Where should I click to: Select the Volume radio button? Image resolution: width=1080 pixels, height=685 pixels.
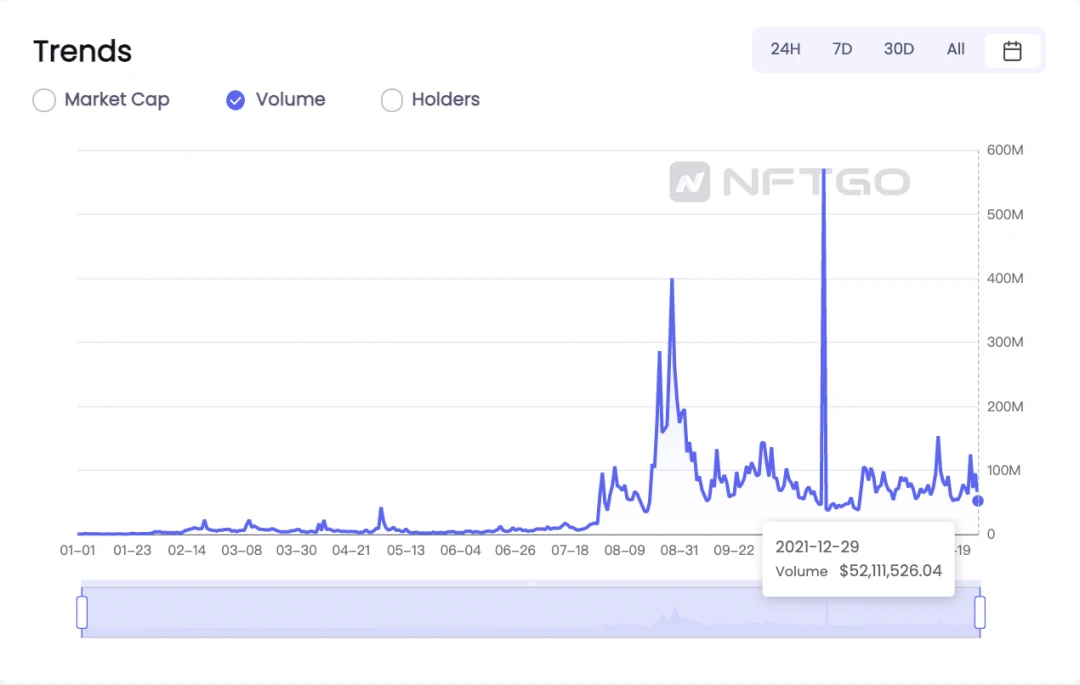tap(236, 100)
